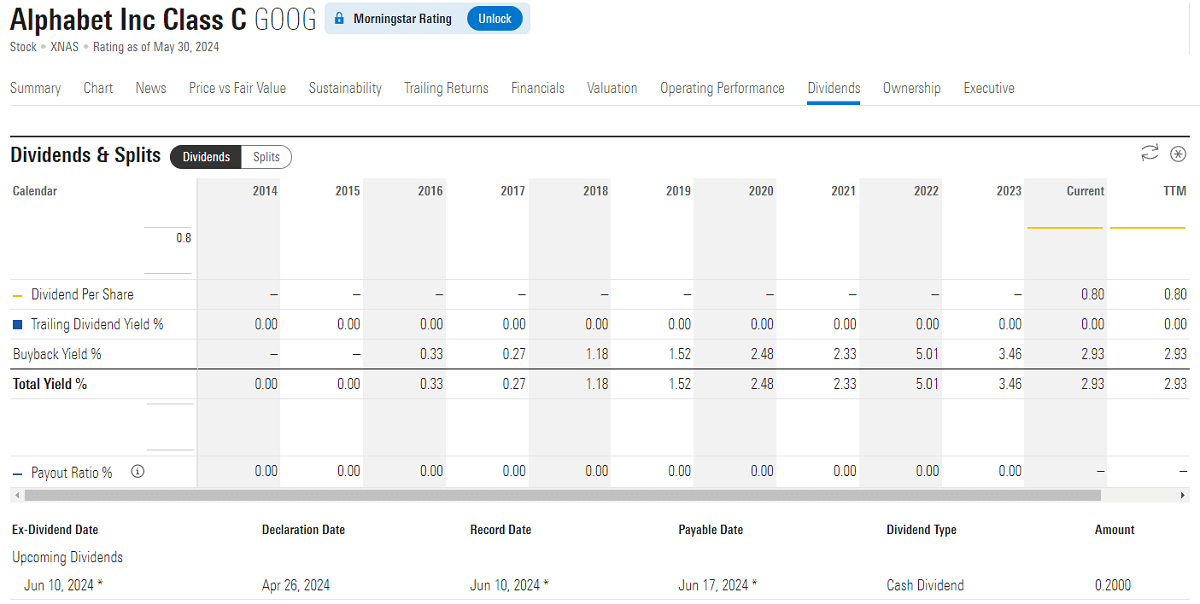Click the Morningstar Rating label
1200x604 pixels.
(402, 19)
